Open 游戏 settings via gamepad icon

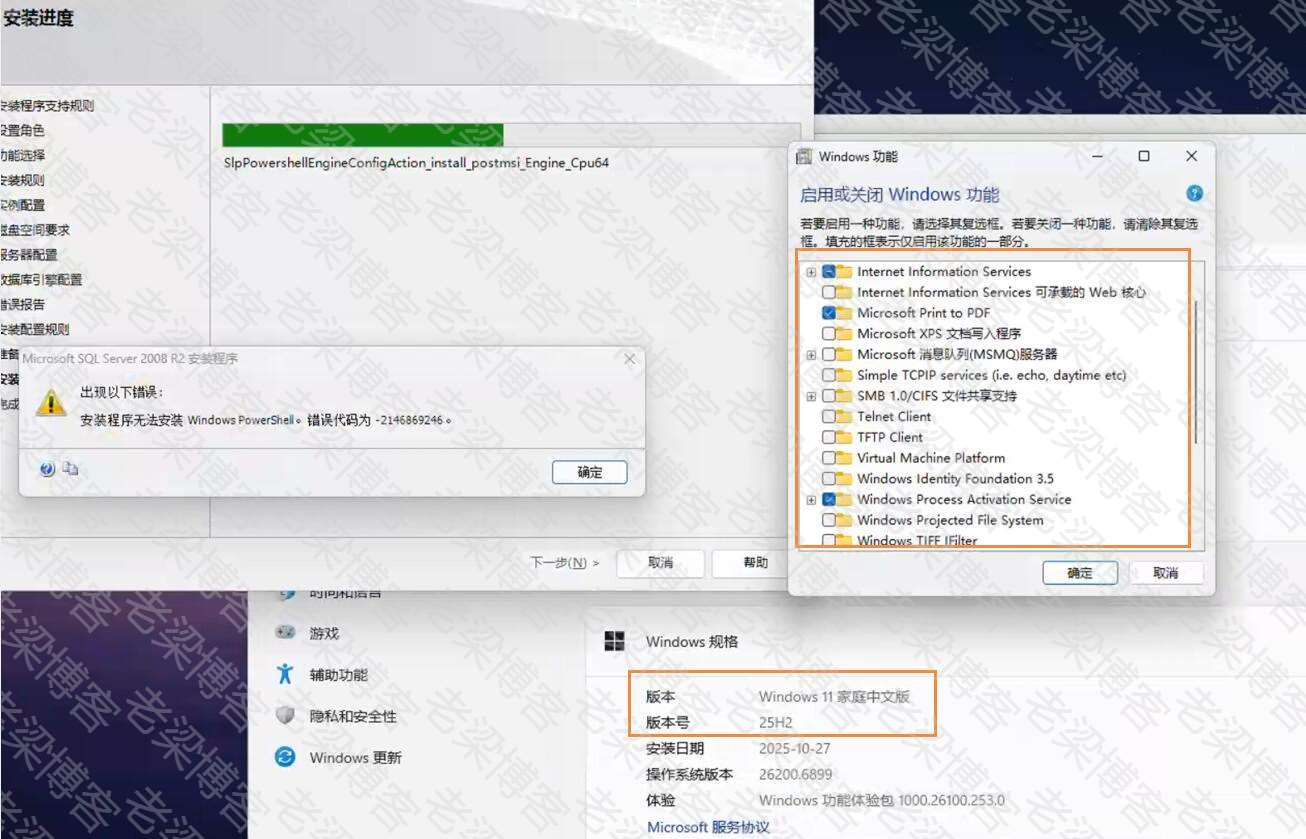click(x=286, y=633)
